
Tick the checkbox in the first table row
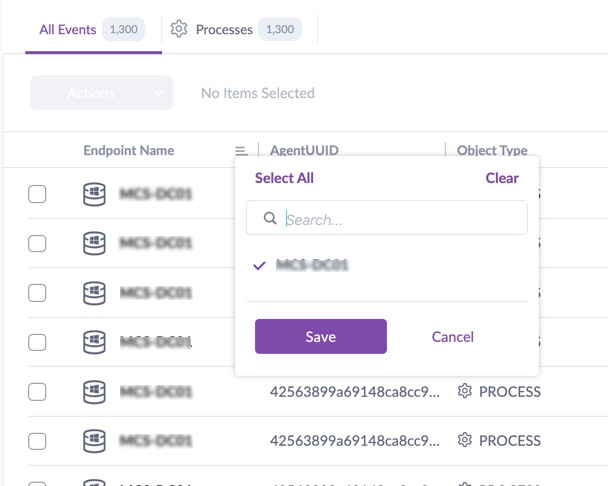click(x=37, y=194)
